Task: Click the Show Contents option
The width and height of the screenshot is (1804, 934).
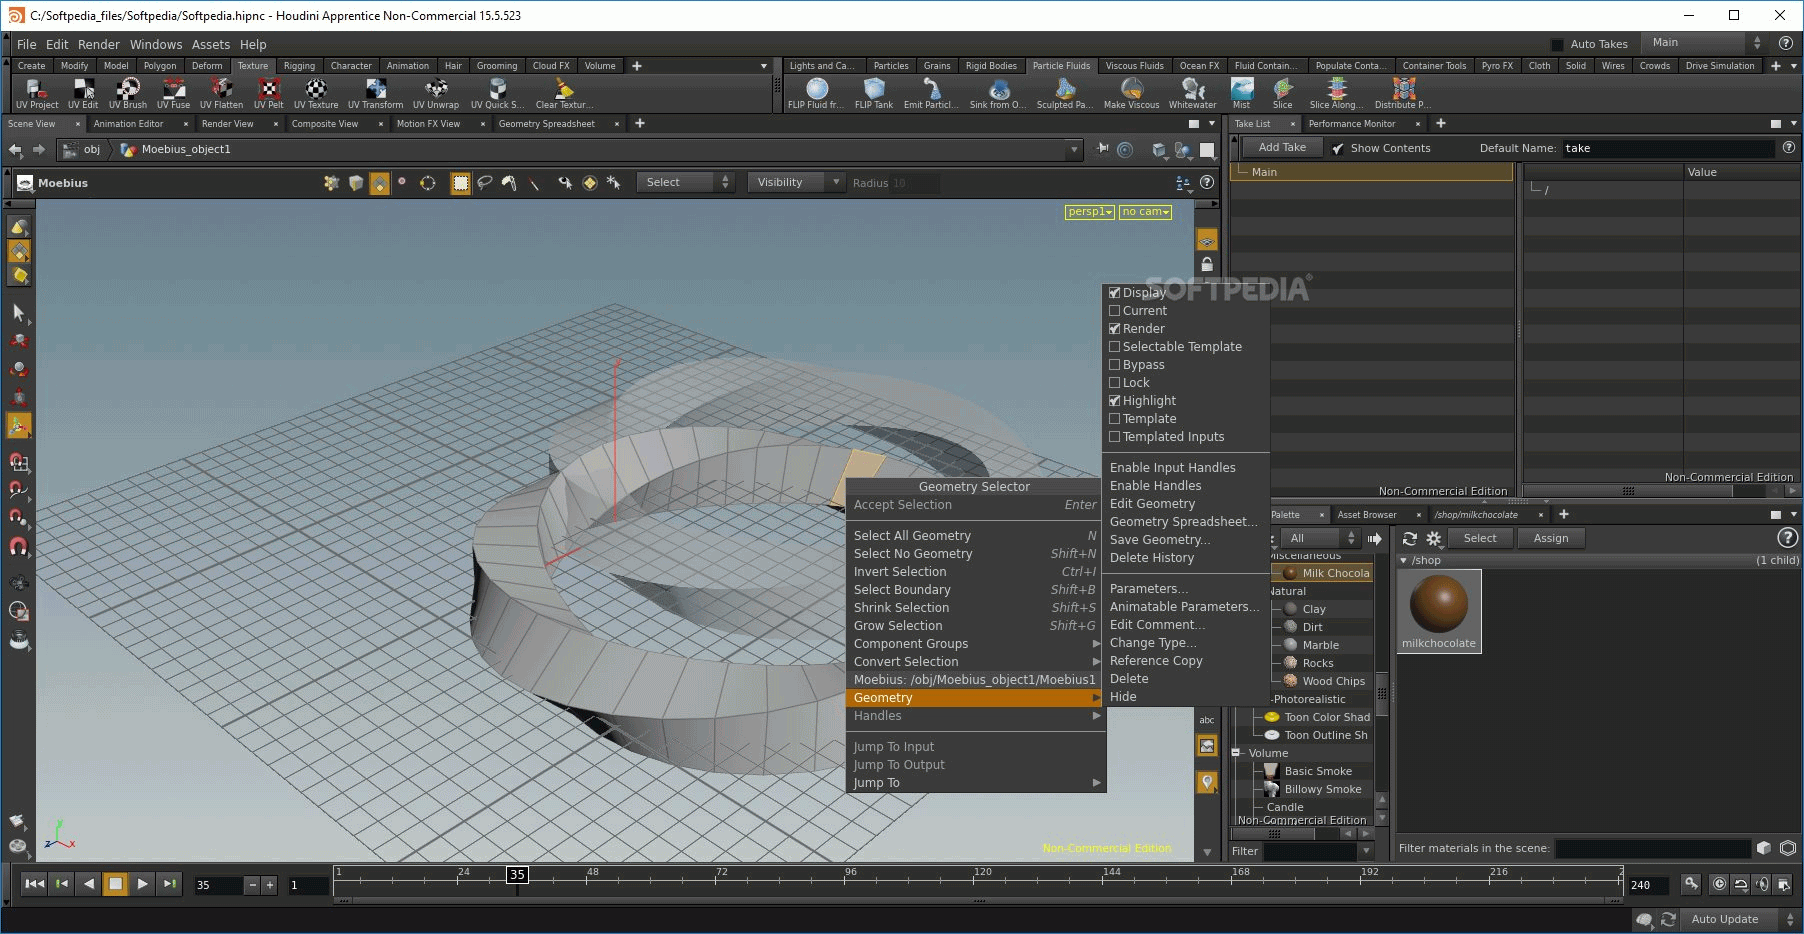Action: pyautogui.click(x=1381, y=148)
